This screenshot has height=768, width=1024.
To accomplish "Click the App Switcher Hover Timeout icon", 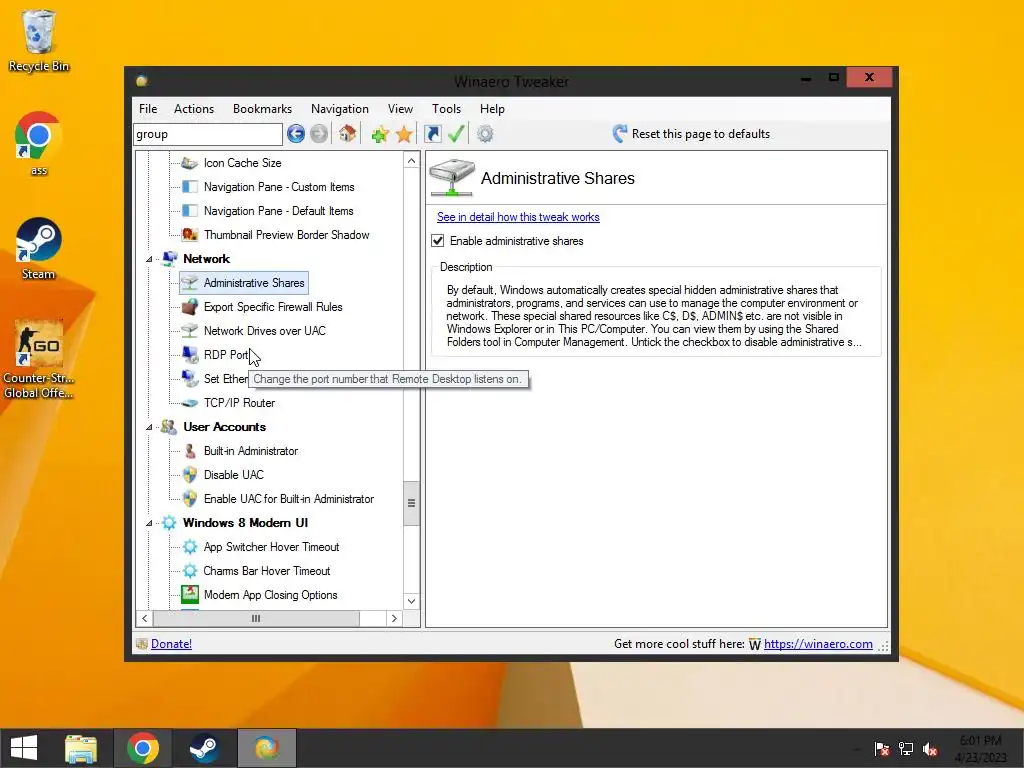I will coord(189,547).
